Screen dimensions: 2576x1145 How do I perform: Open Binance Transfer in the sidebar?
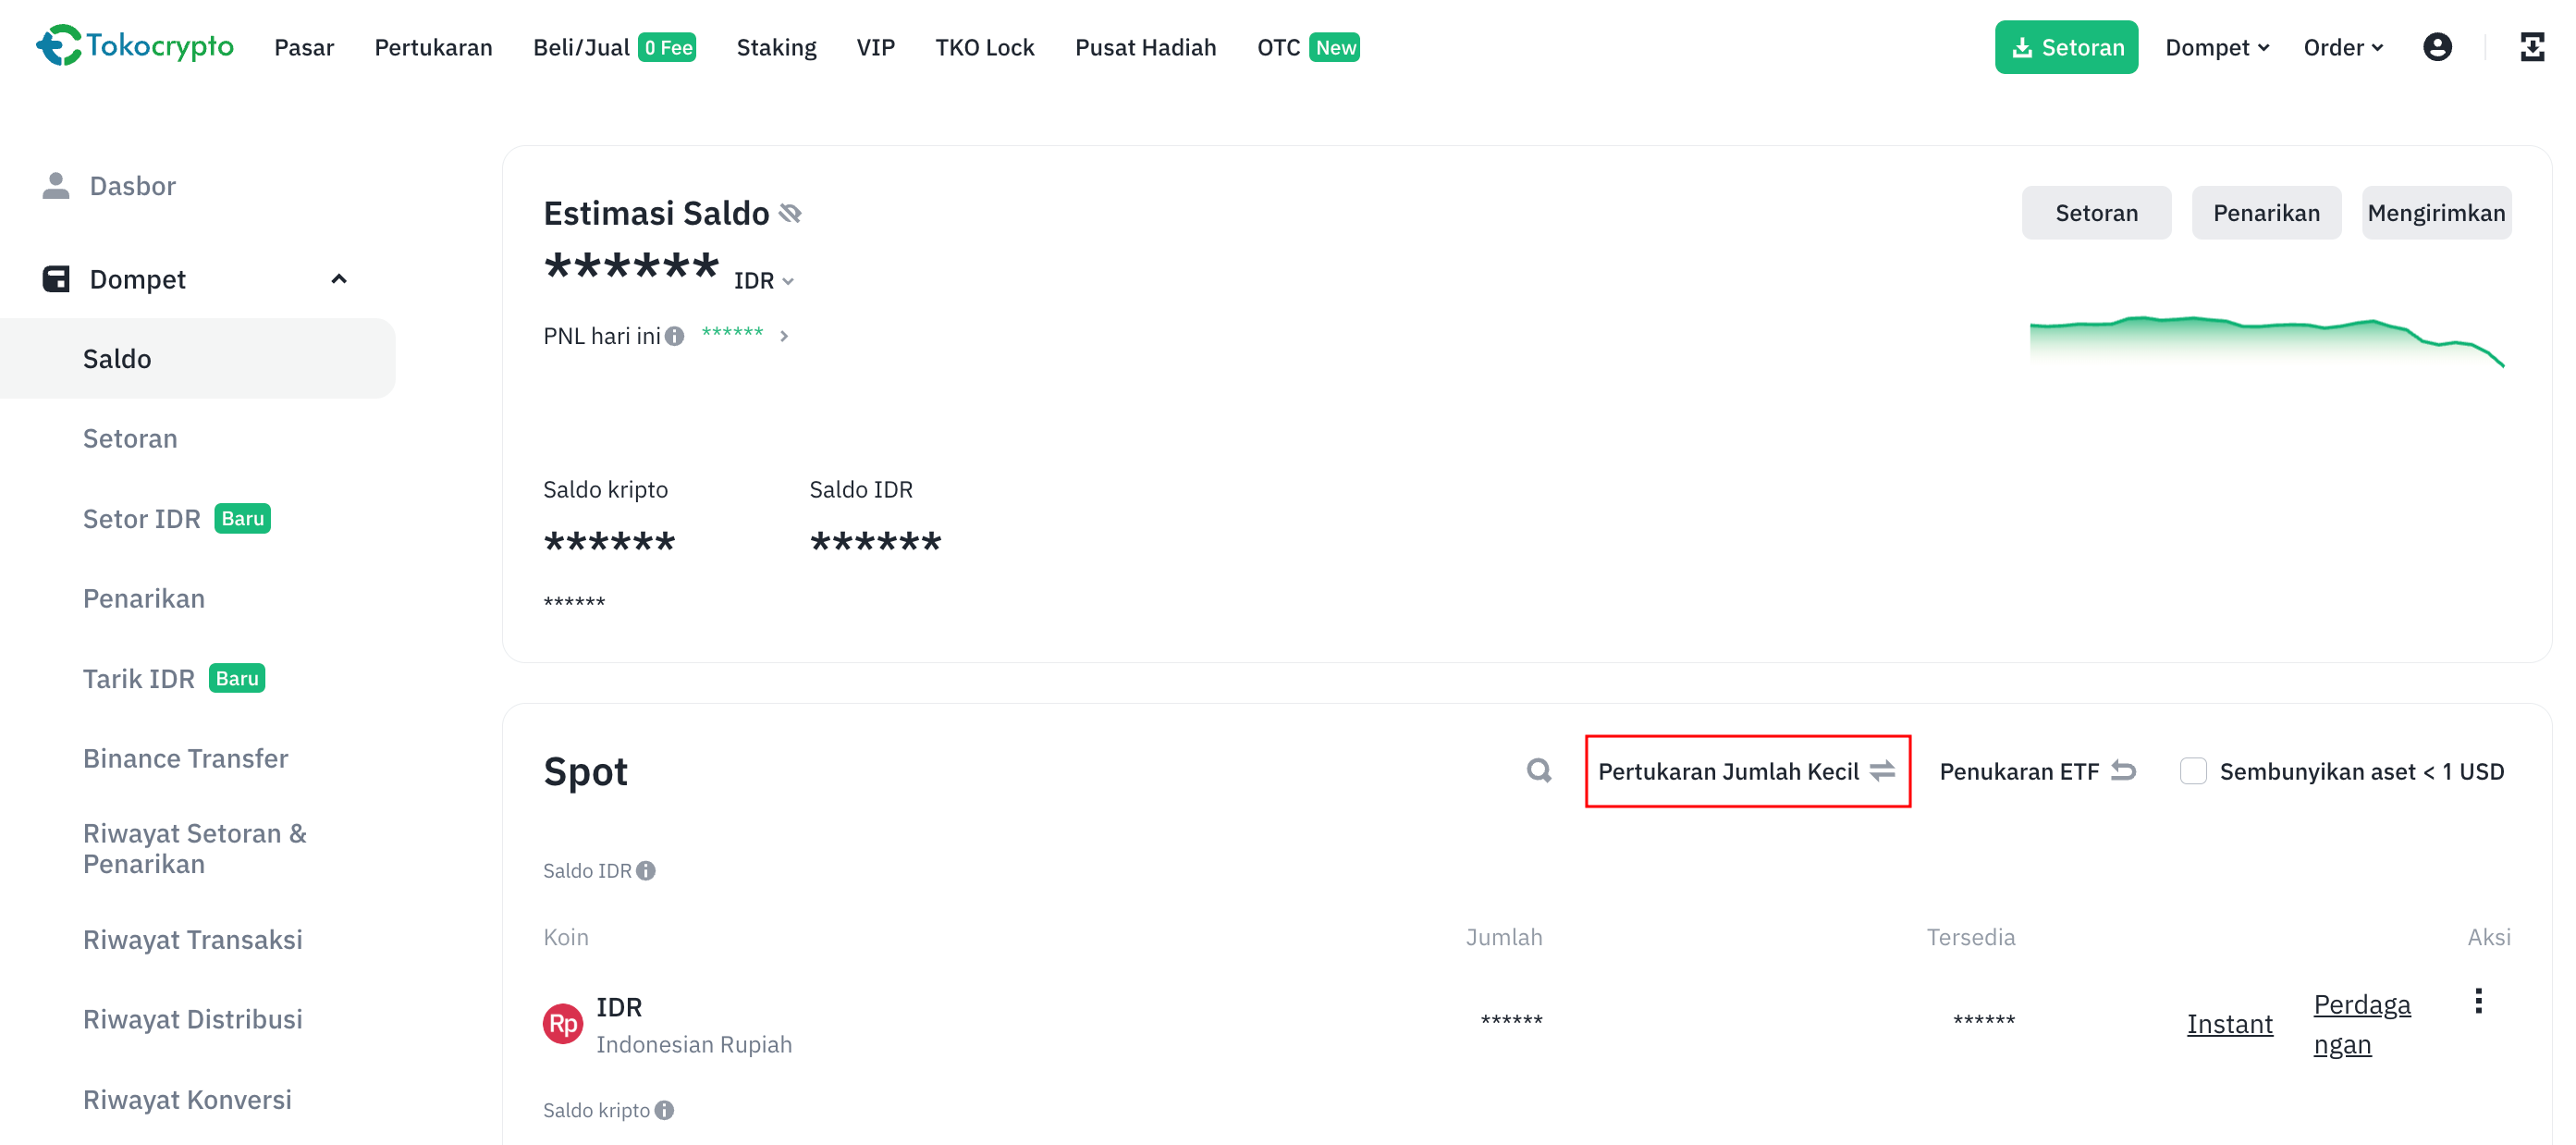(x=185, y=758)
